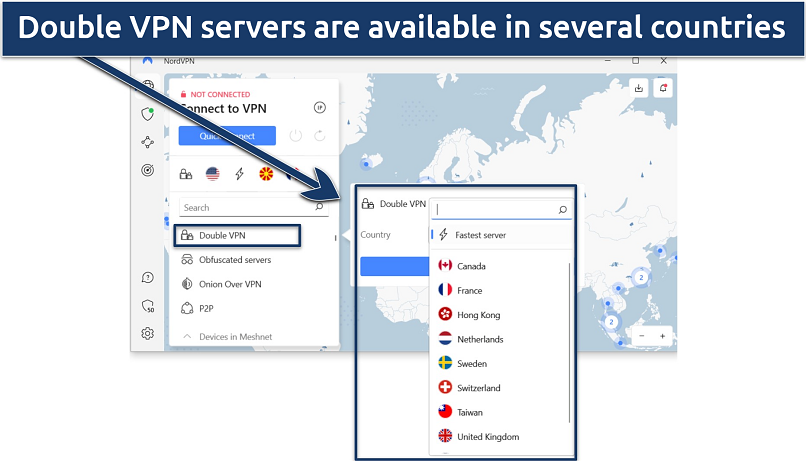Choose Fastest server option
Screen dimensions: 806x461
[501, 235]
